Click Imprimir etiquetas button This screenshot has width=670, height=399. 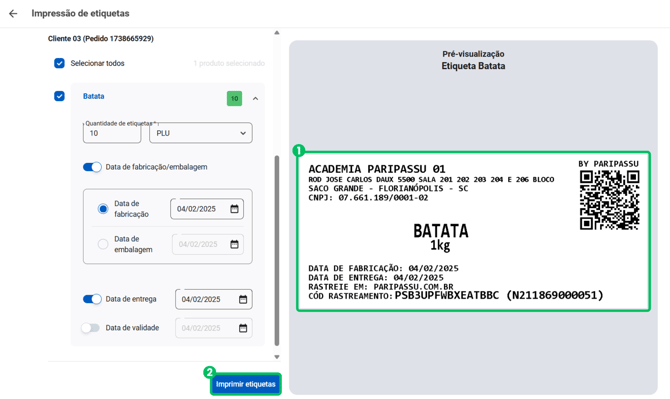pos(246,384)
